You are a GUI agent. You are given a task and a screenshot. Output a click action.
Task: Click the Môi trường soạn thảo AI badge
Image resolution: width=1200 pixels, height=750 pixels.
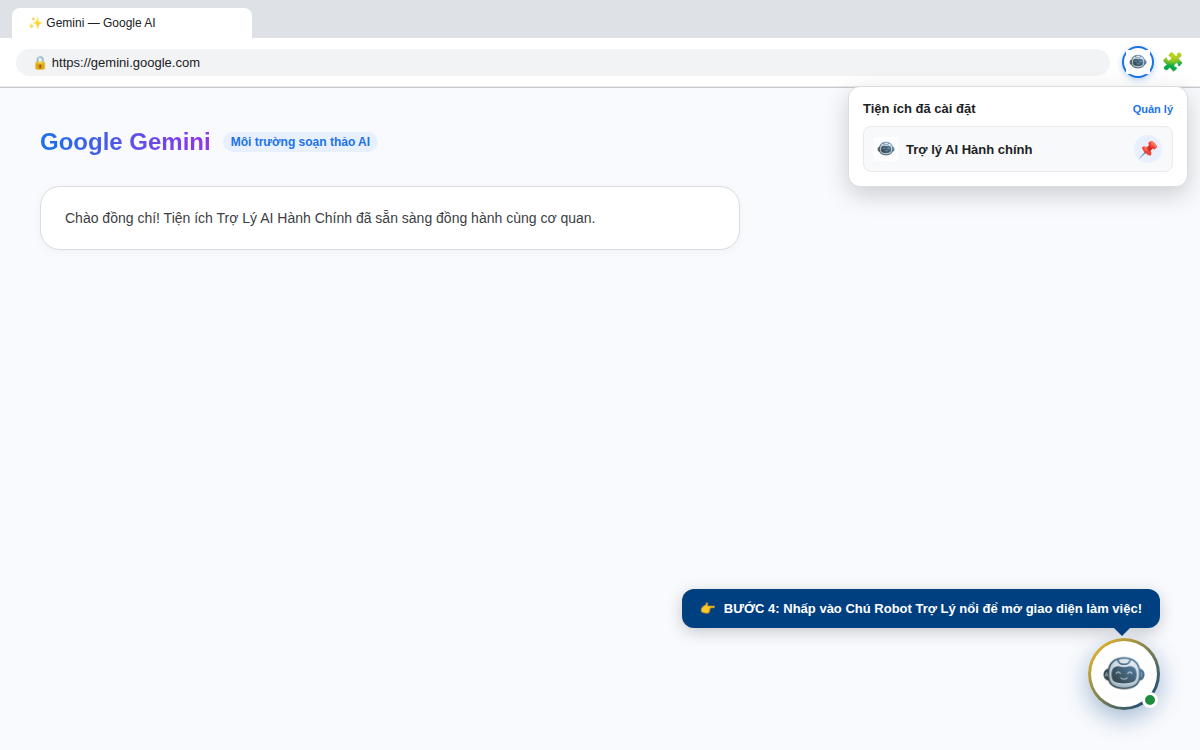(300, 142)
